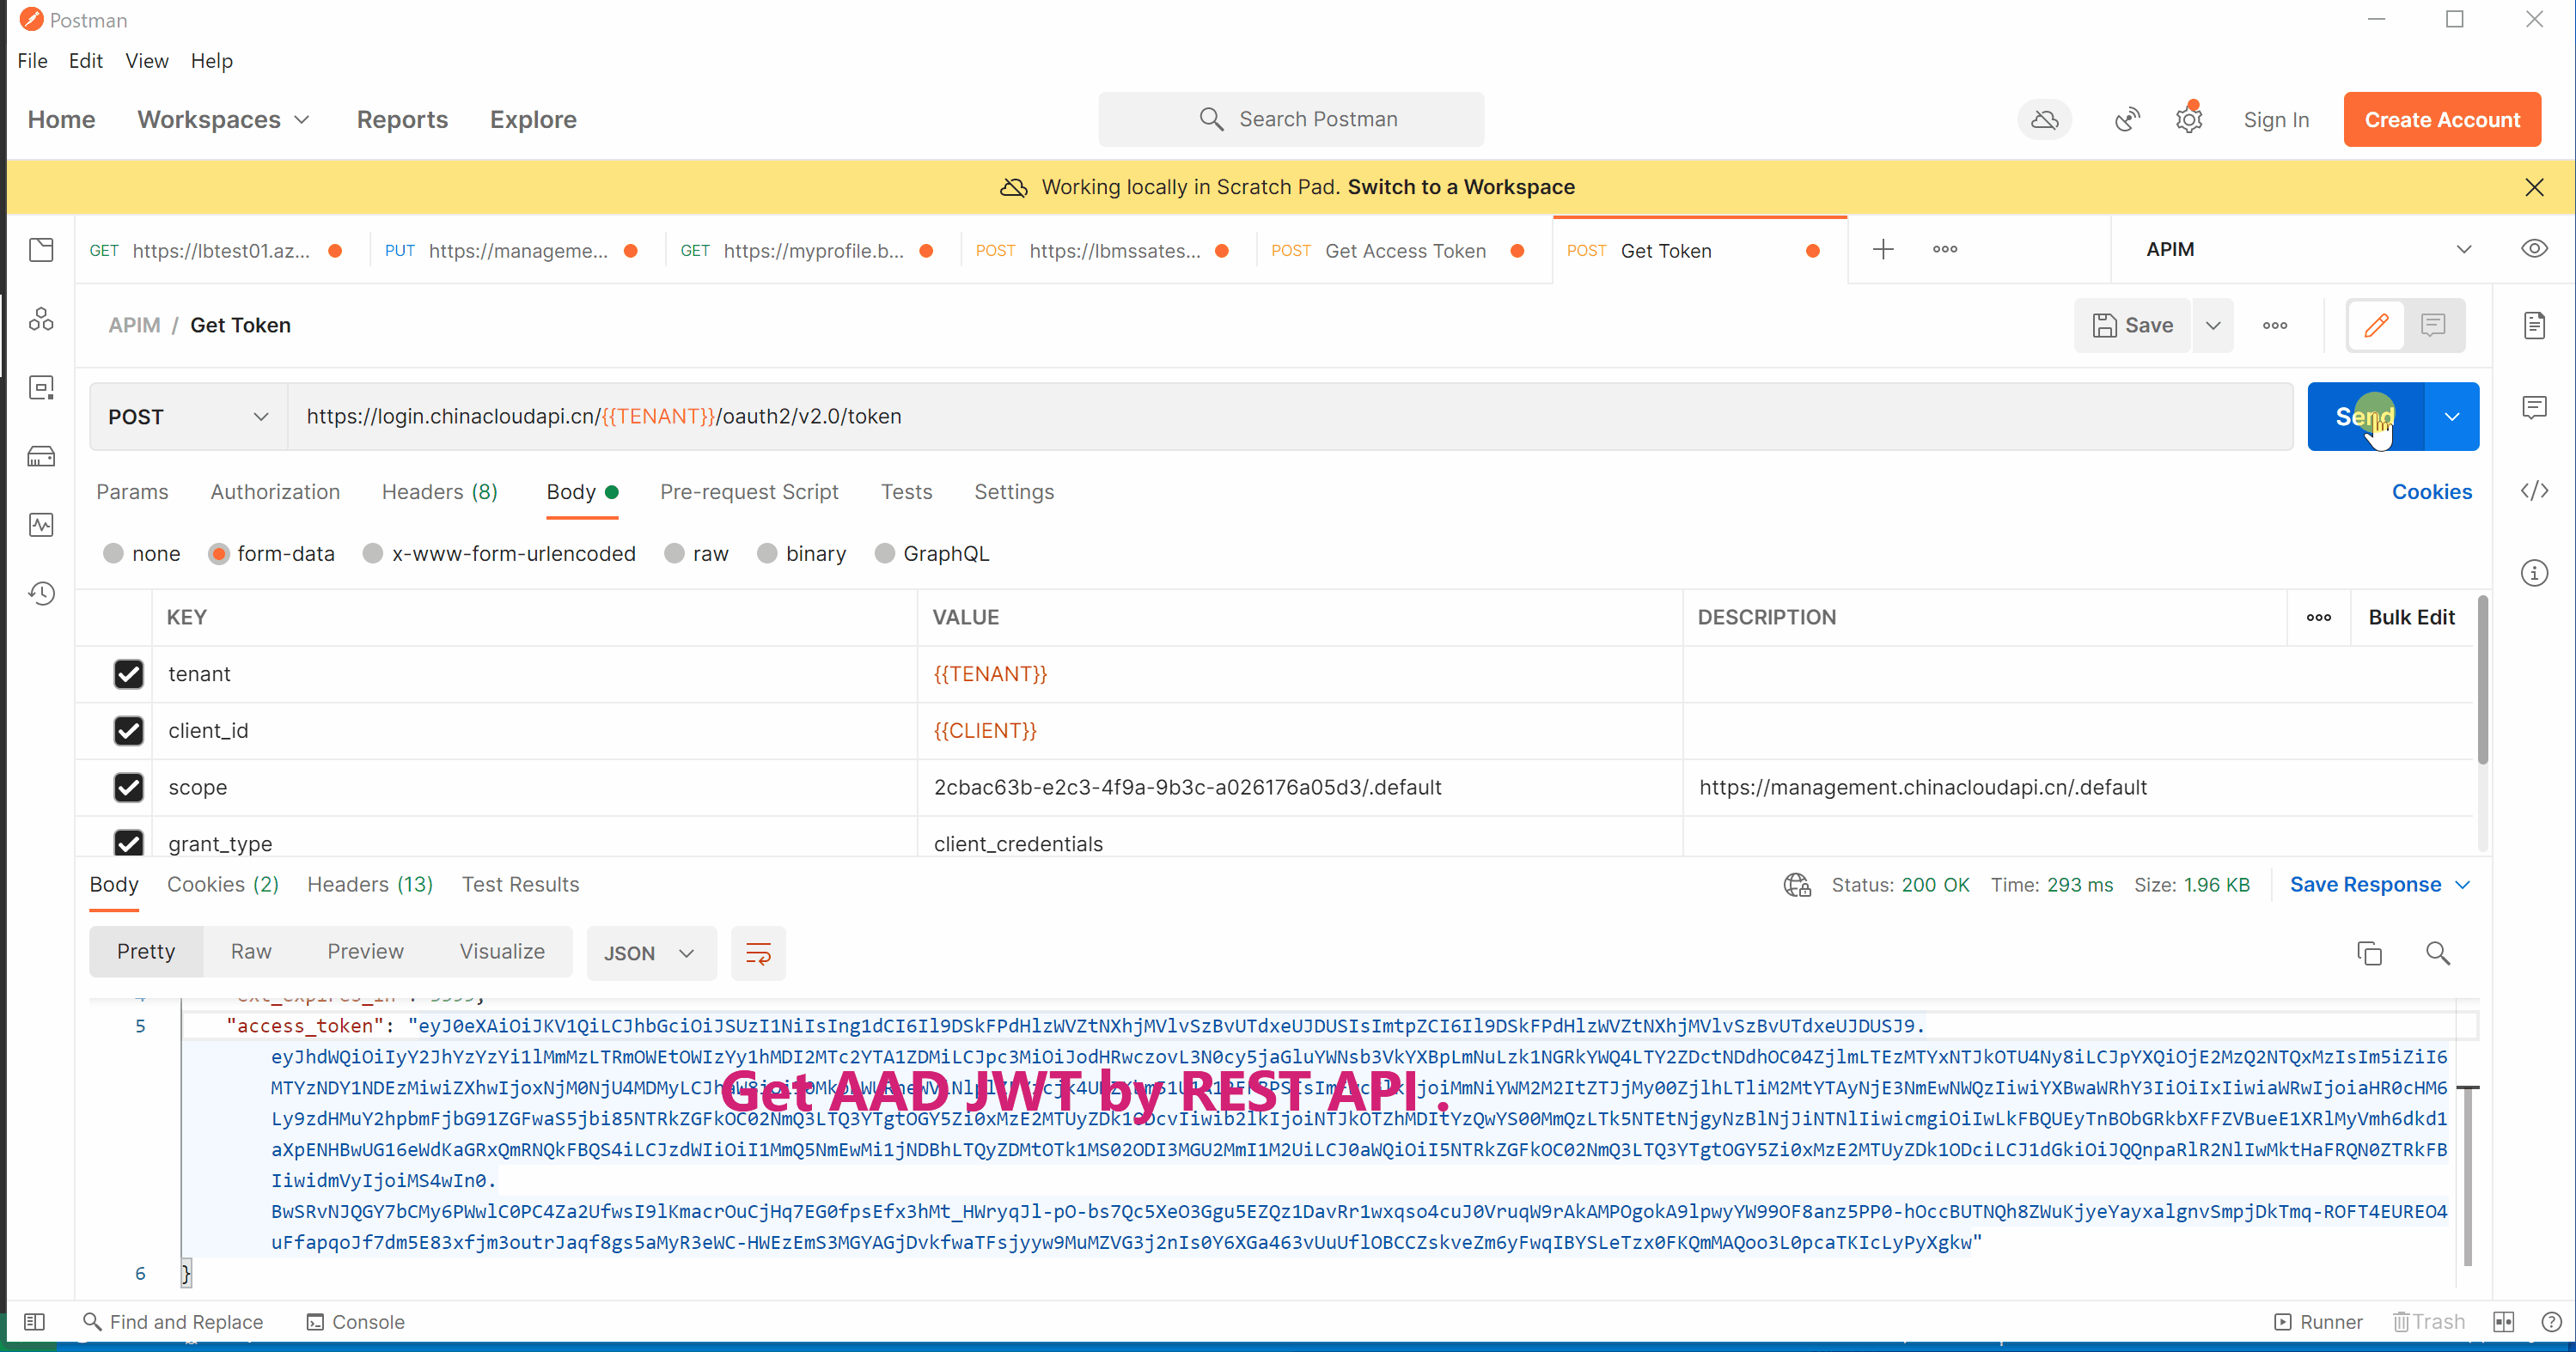Click the environment quick look eye icon
This screenshot has height=1352, width=2576.
(2533, 249)
